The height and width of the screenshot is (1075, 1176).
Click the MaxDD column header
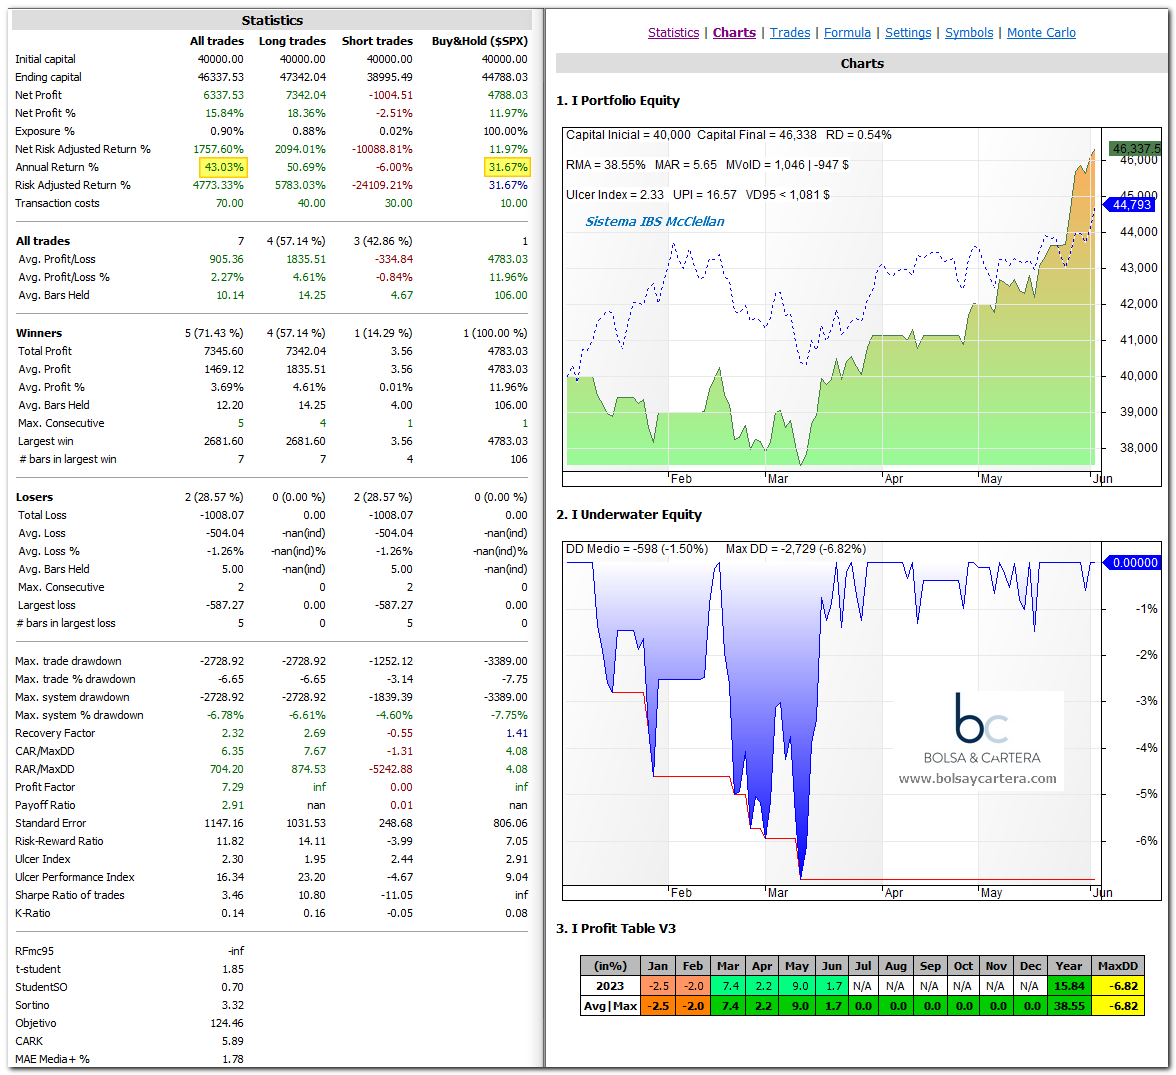point(1118,966)
